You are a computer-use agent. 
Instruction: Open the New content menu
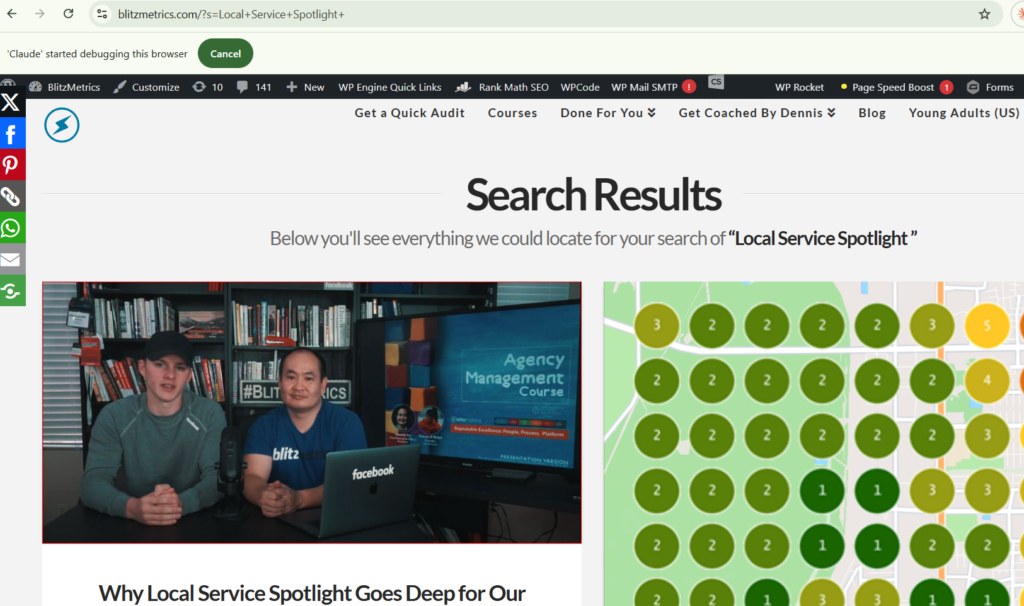click(x=304, y=87)
